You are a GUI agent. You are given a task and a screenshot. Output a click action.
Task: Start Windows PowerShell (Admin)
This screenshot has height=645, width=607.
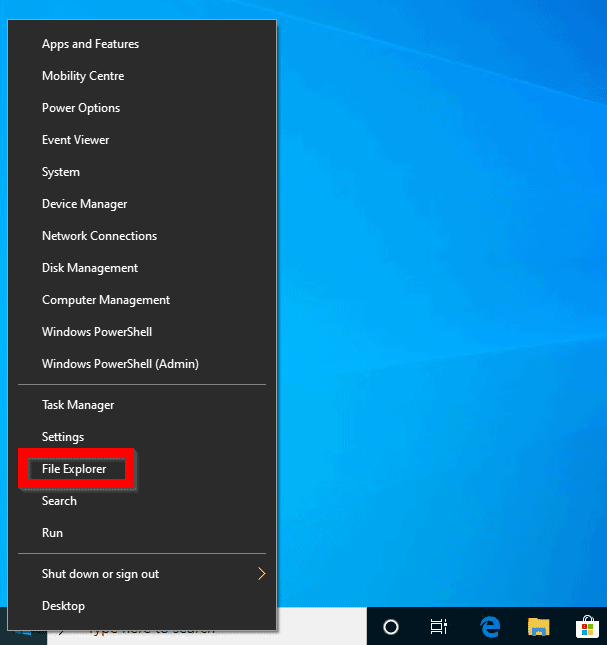(x=142, y=364)
